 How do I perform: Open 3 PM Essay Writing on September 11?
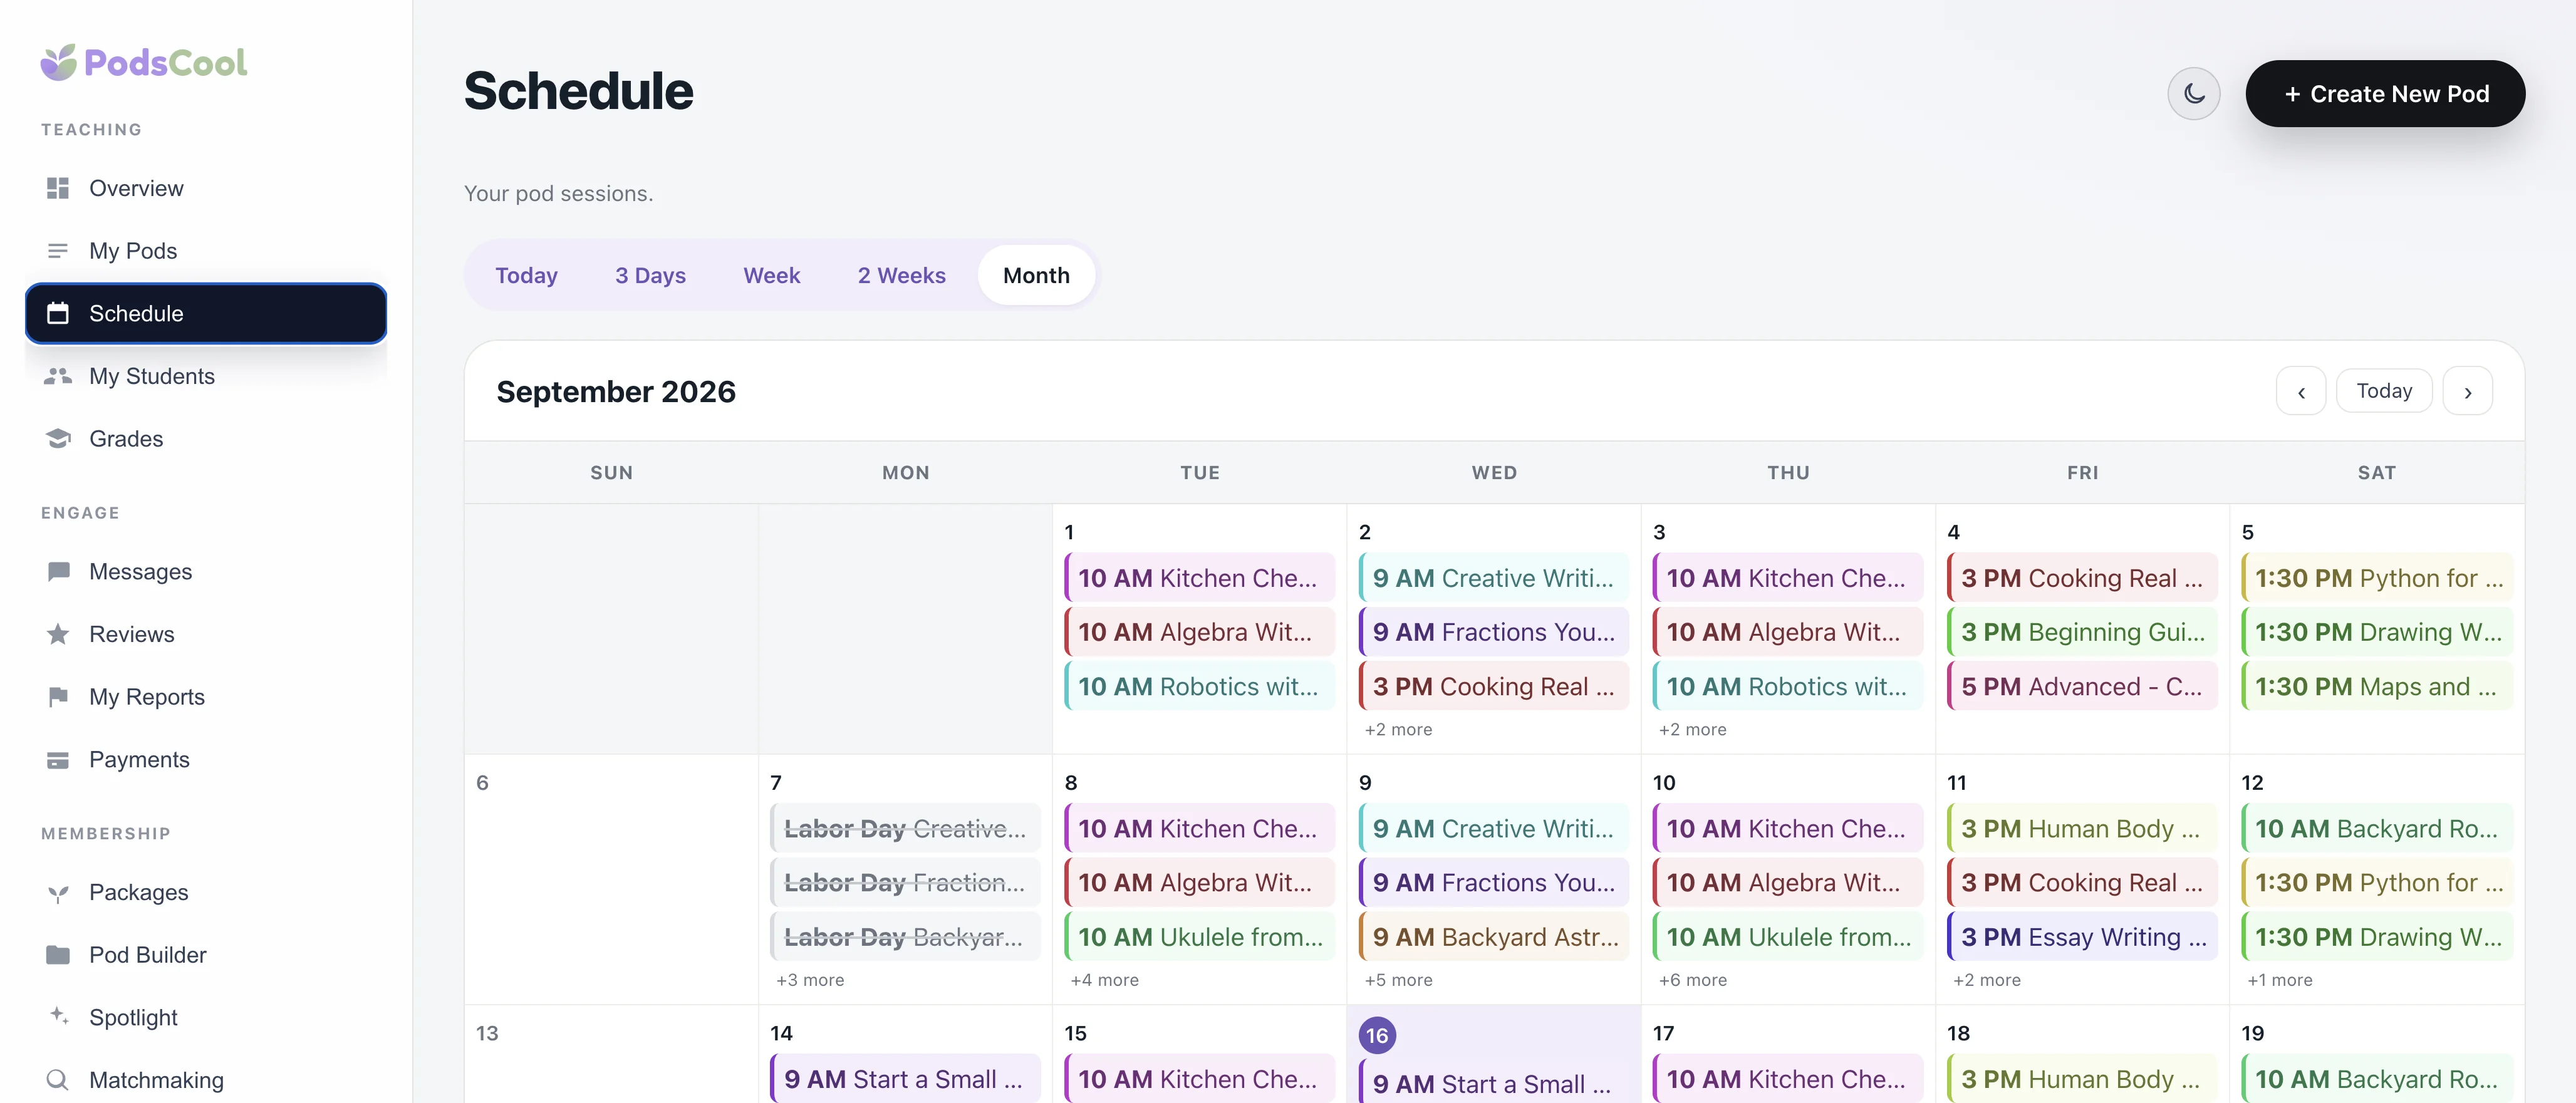coord(2082,937)
